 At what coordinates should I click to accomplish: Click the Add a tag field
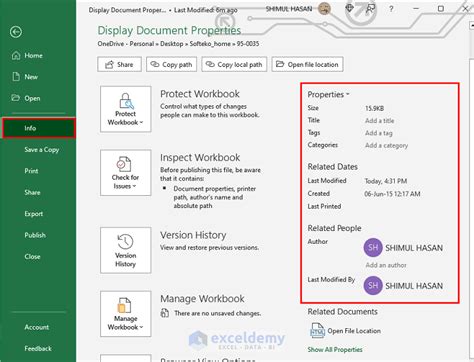coord(379,133)
